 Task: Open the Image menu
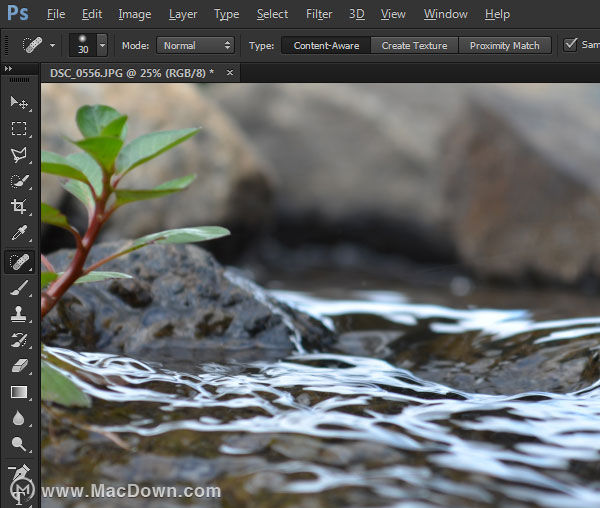pyautogui.click(x=135, y=14)
